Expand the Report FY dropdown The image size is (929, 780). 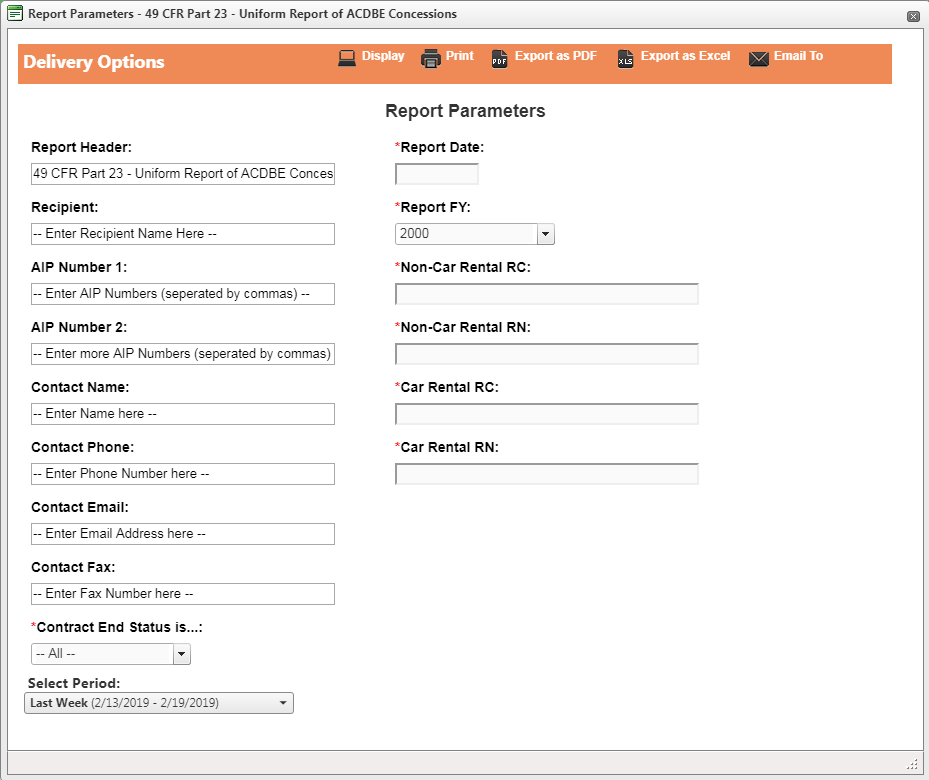tap(545, 233)
